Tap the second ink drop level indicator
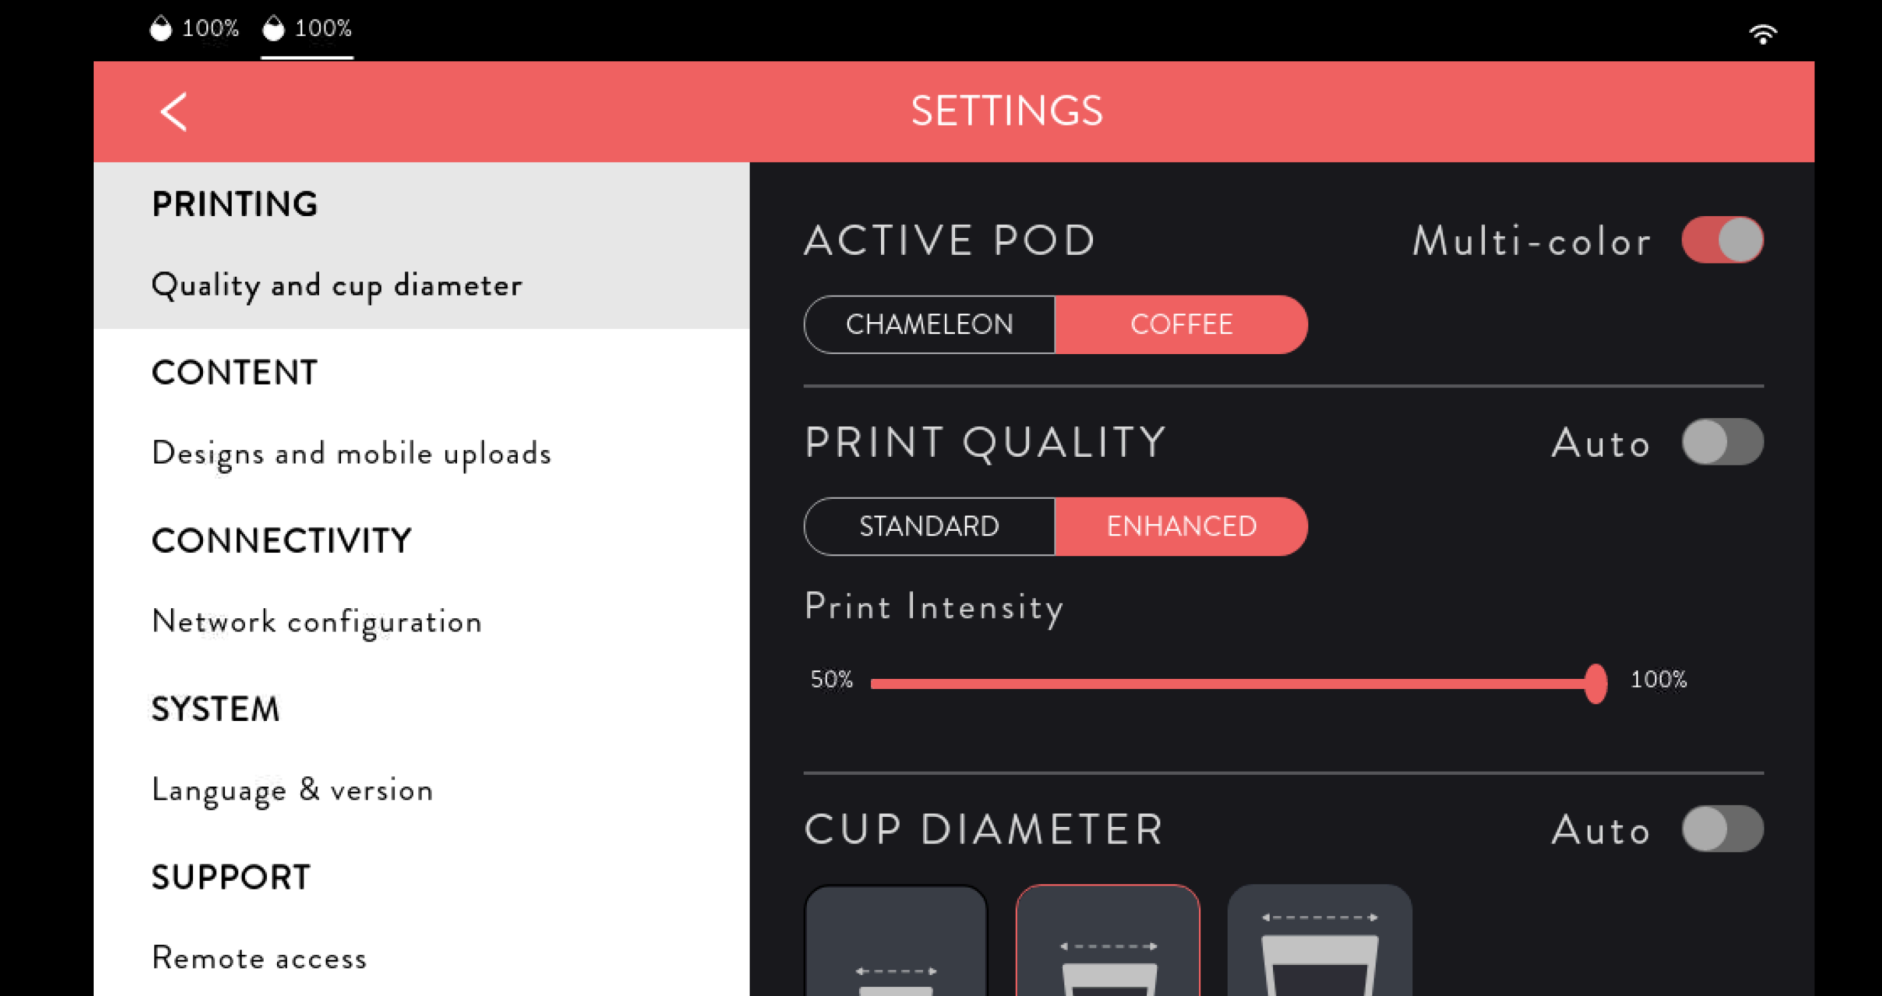Screen dimensions: 1882x996 (307, 28)
